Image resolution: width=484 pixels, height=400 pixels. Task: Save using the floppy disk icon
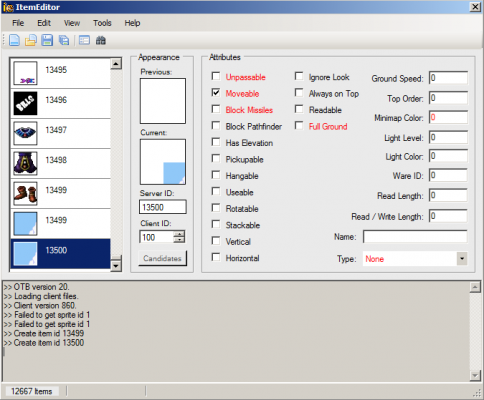click(x=47, y=40)
